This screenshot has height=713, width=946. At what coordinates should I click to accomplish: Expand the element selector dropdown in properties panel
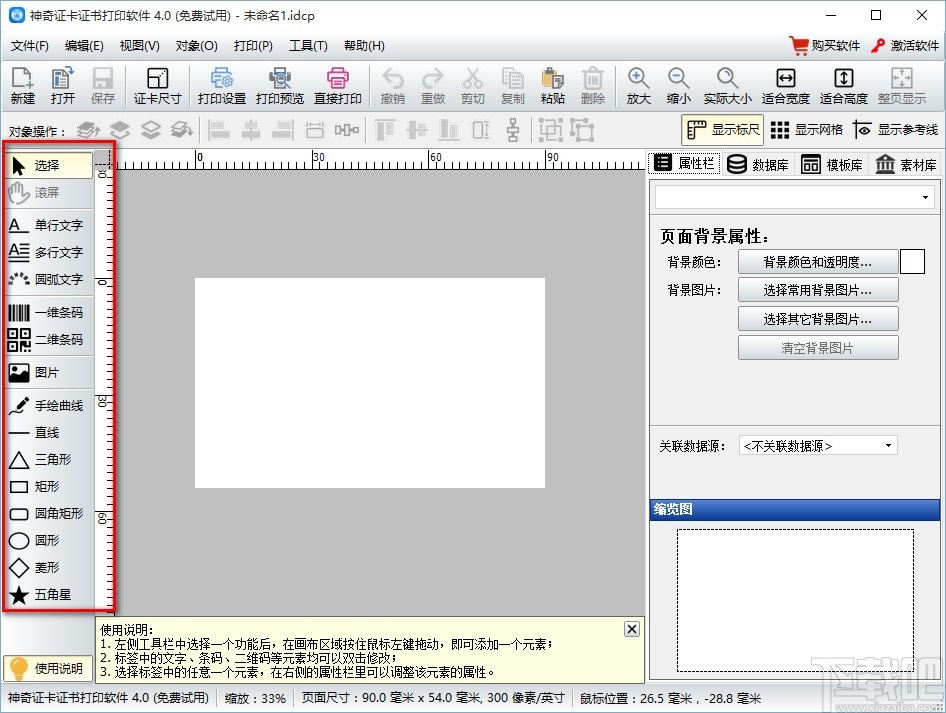click(925, 197)
